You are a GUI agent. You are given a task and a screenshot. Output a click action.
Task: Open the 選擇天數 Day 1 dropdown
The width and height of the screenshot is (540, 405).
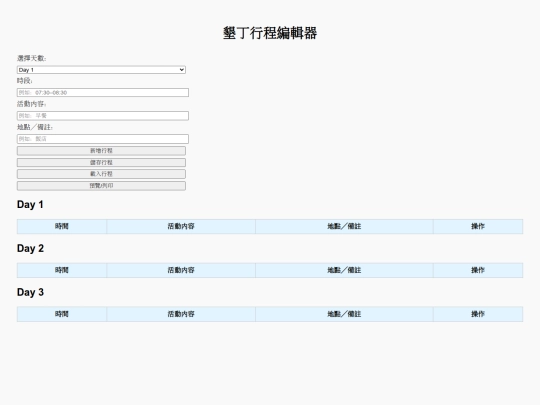101,70
